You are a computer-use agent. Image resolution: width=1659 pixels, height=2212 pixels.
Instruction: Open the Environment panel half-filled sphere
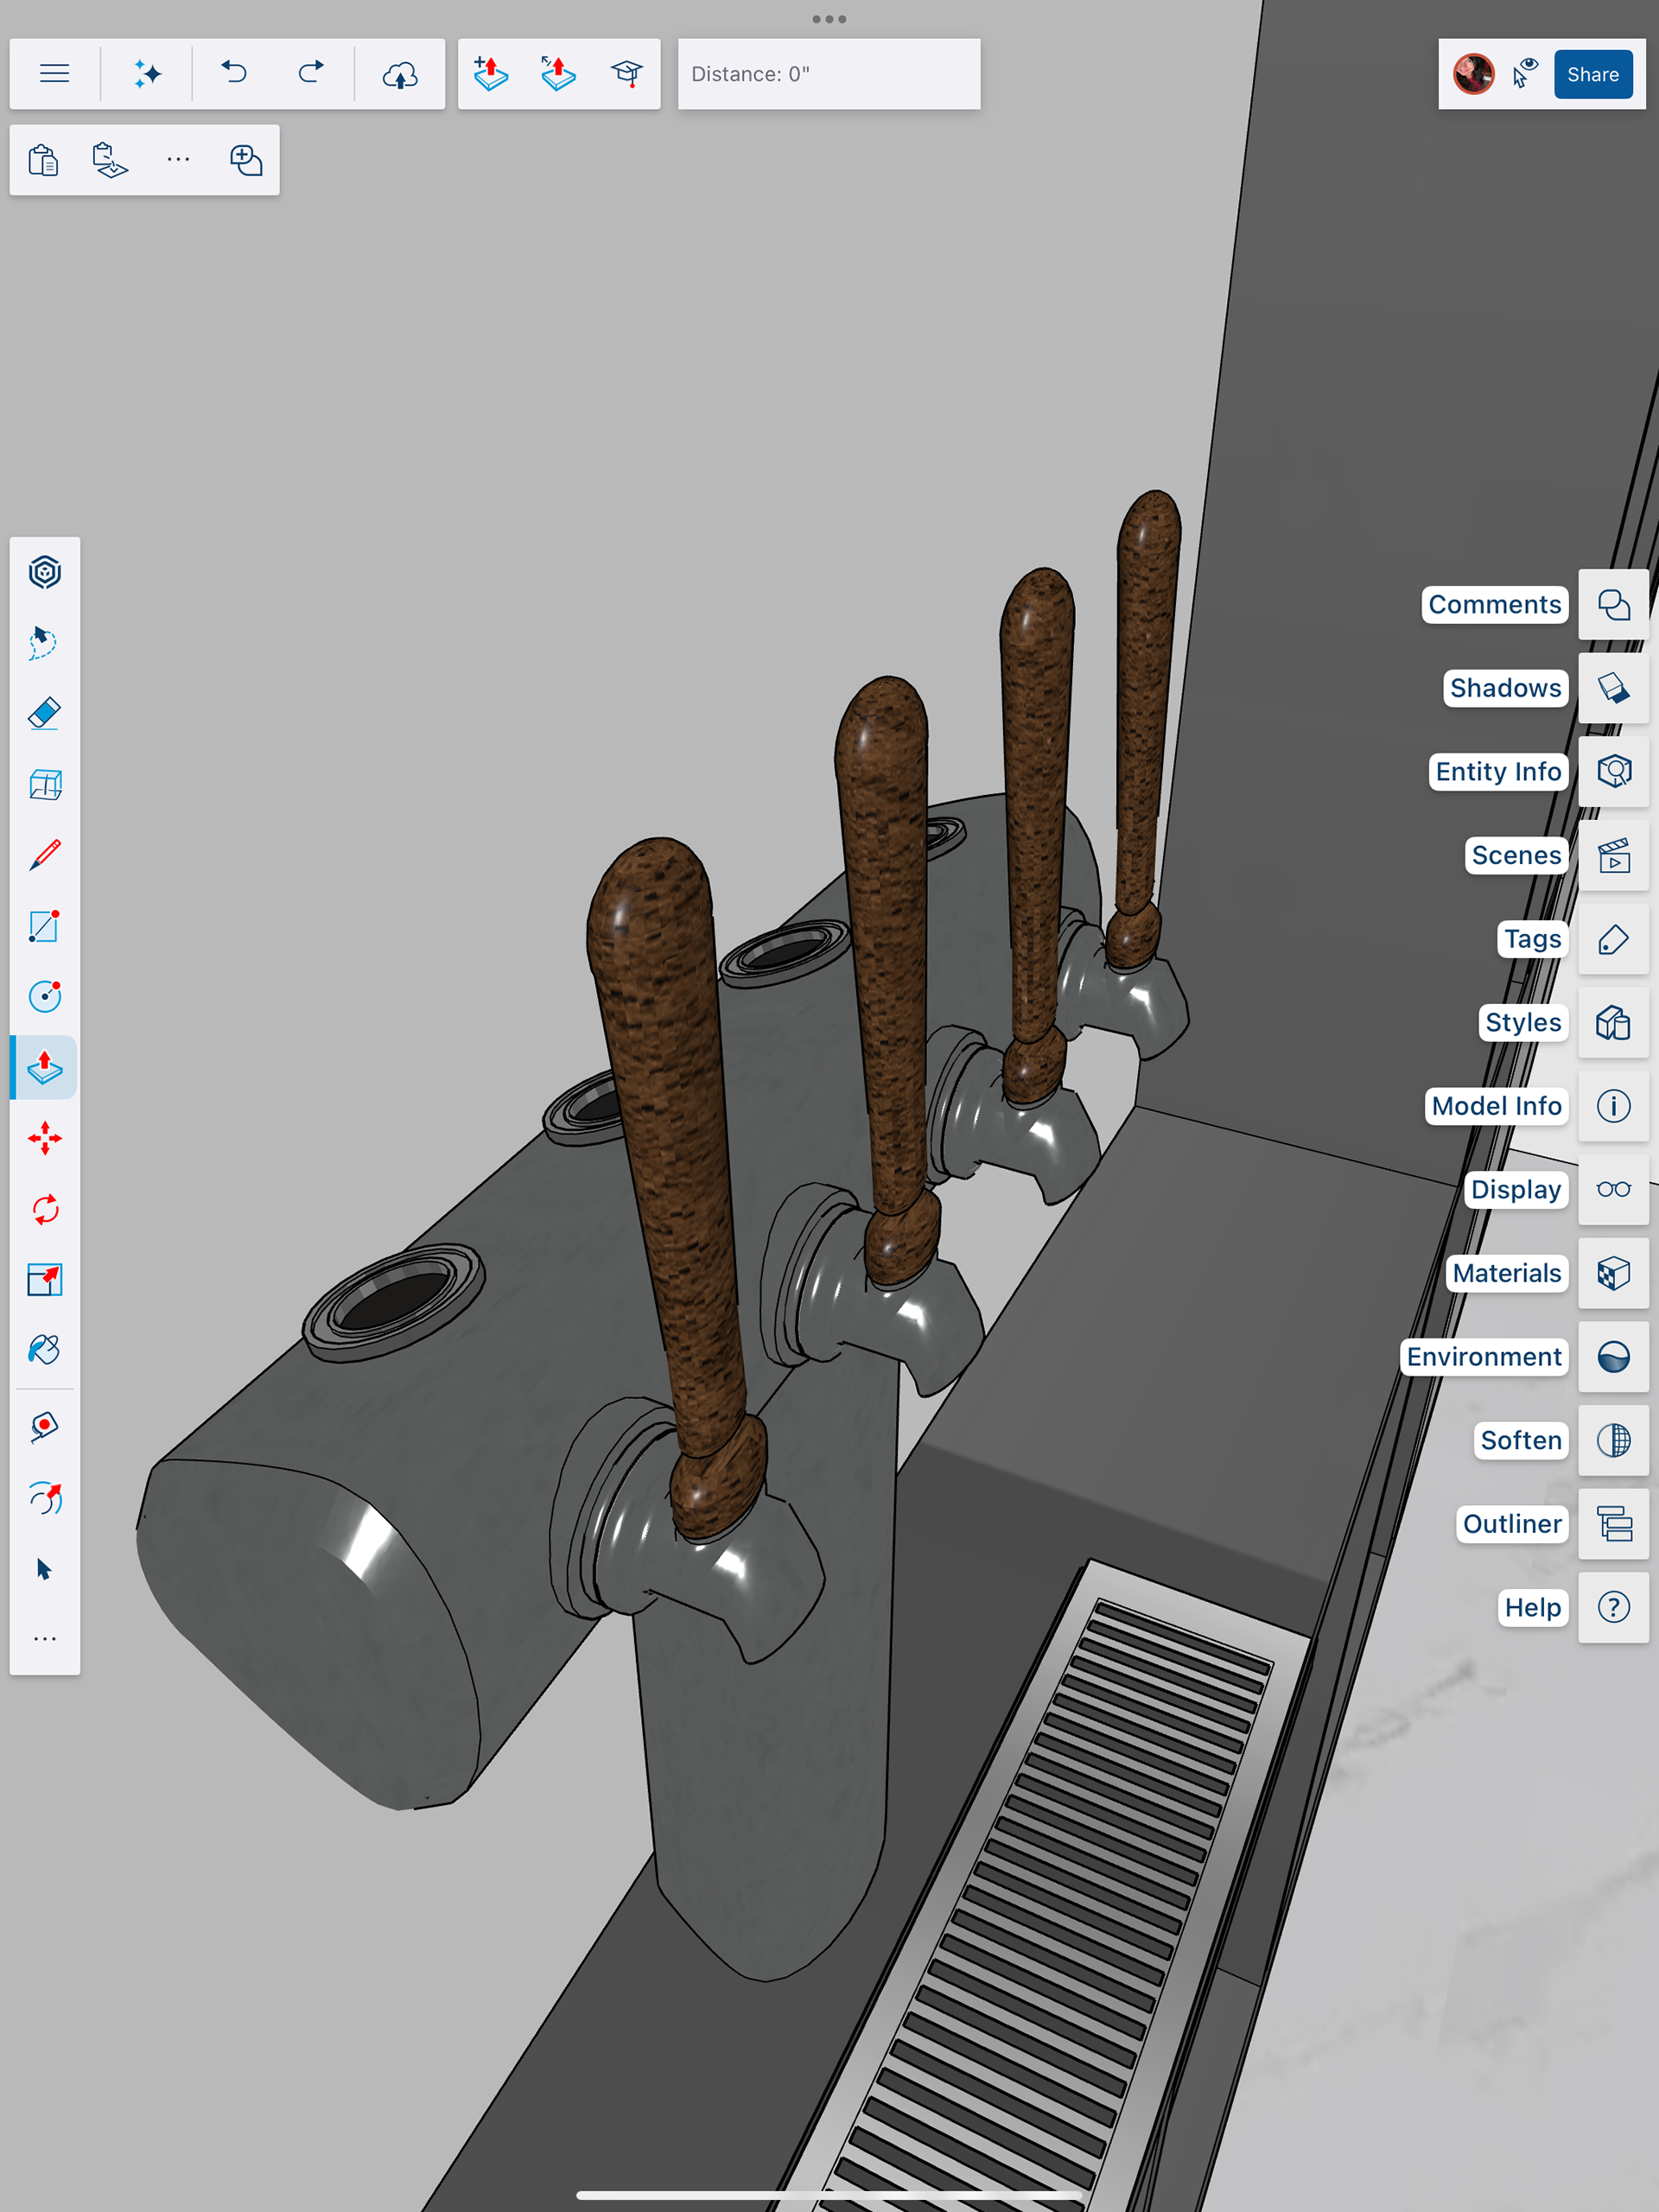pyautogui.click(x=1613, y=1357)
